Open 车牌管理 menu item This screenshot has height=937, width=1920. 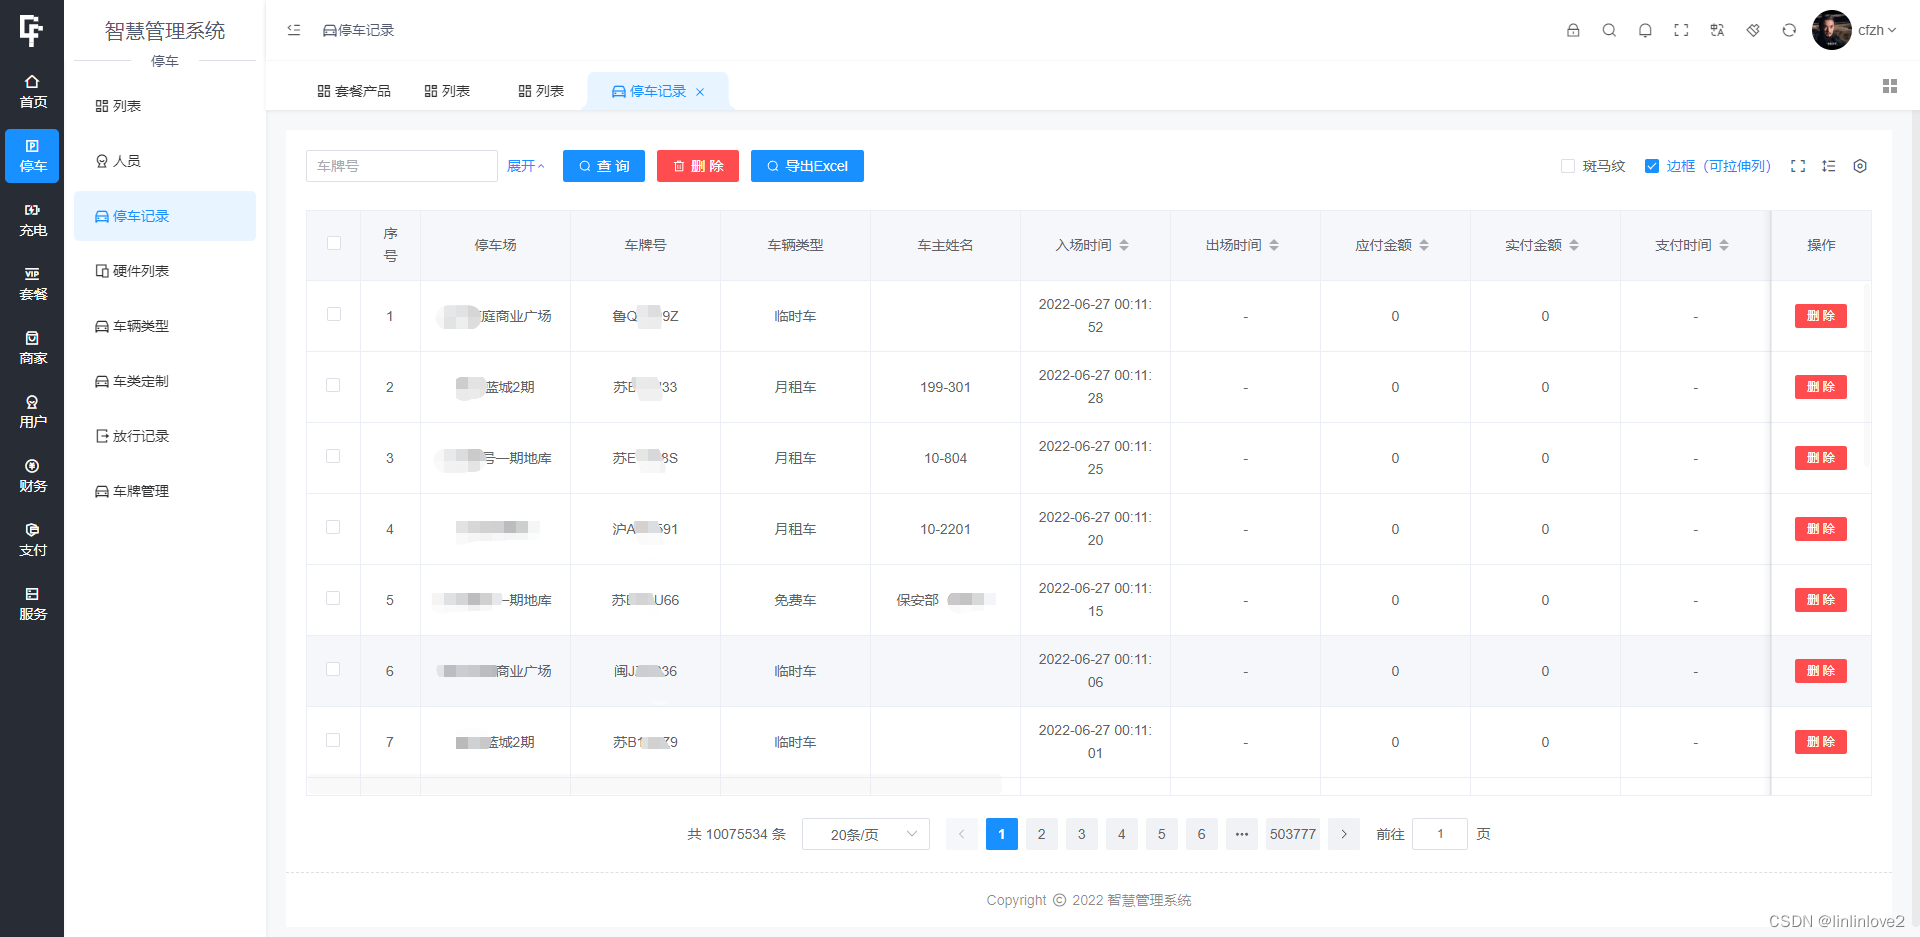(165, 491)
